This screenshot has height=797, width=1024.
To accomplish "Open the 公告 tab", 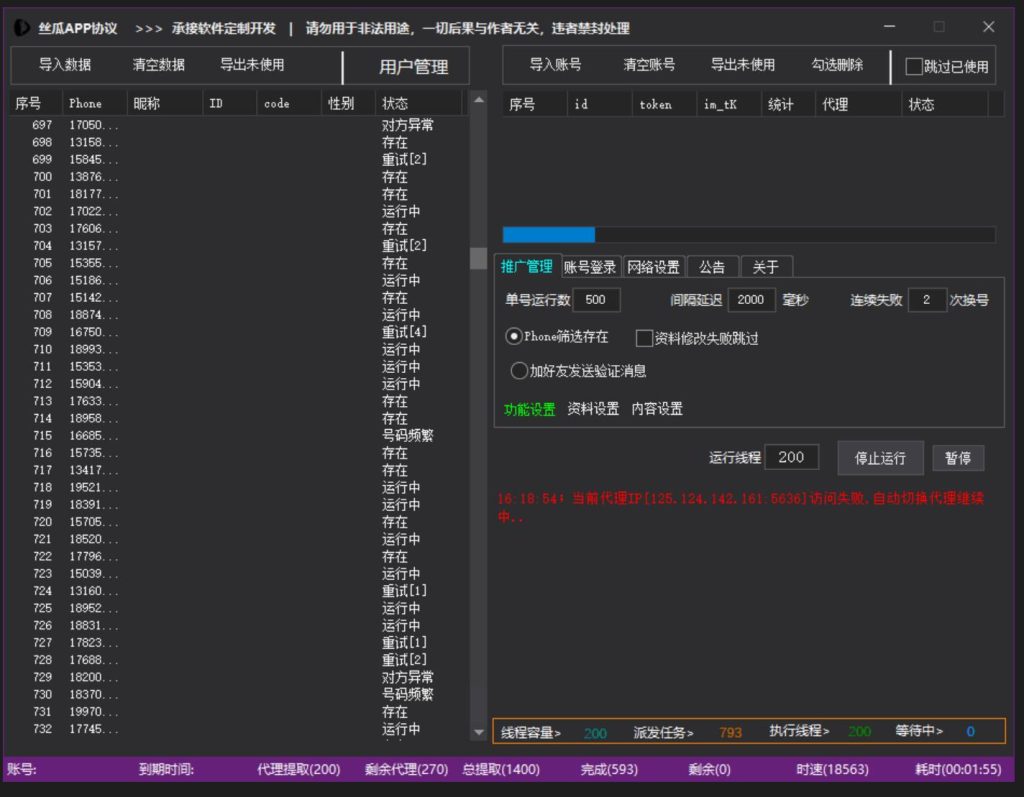I will tap(712, 267).
